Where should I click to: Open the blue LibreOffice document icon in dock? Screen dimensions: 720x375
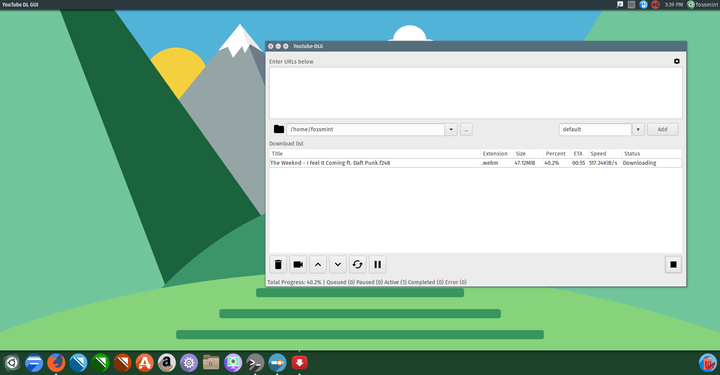[x=78, y=363]
